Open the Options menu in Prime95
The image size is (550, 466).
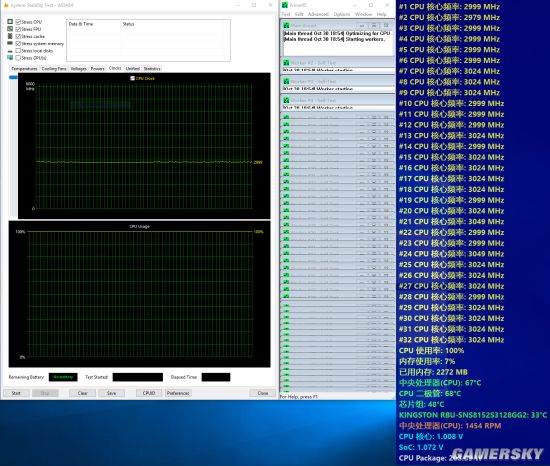point(342,14)
